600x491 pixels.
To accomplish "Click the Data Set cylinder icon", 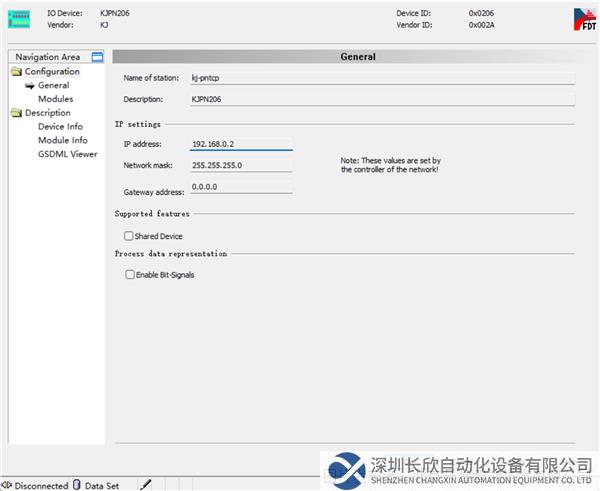I will coord(77,485).
